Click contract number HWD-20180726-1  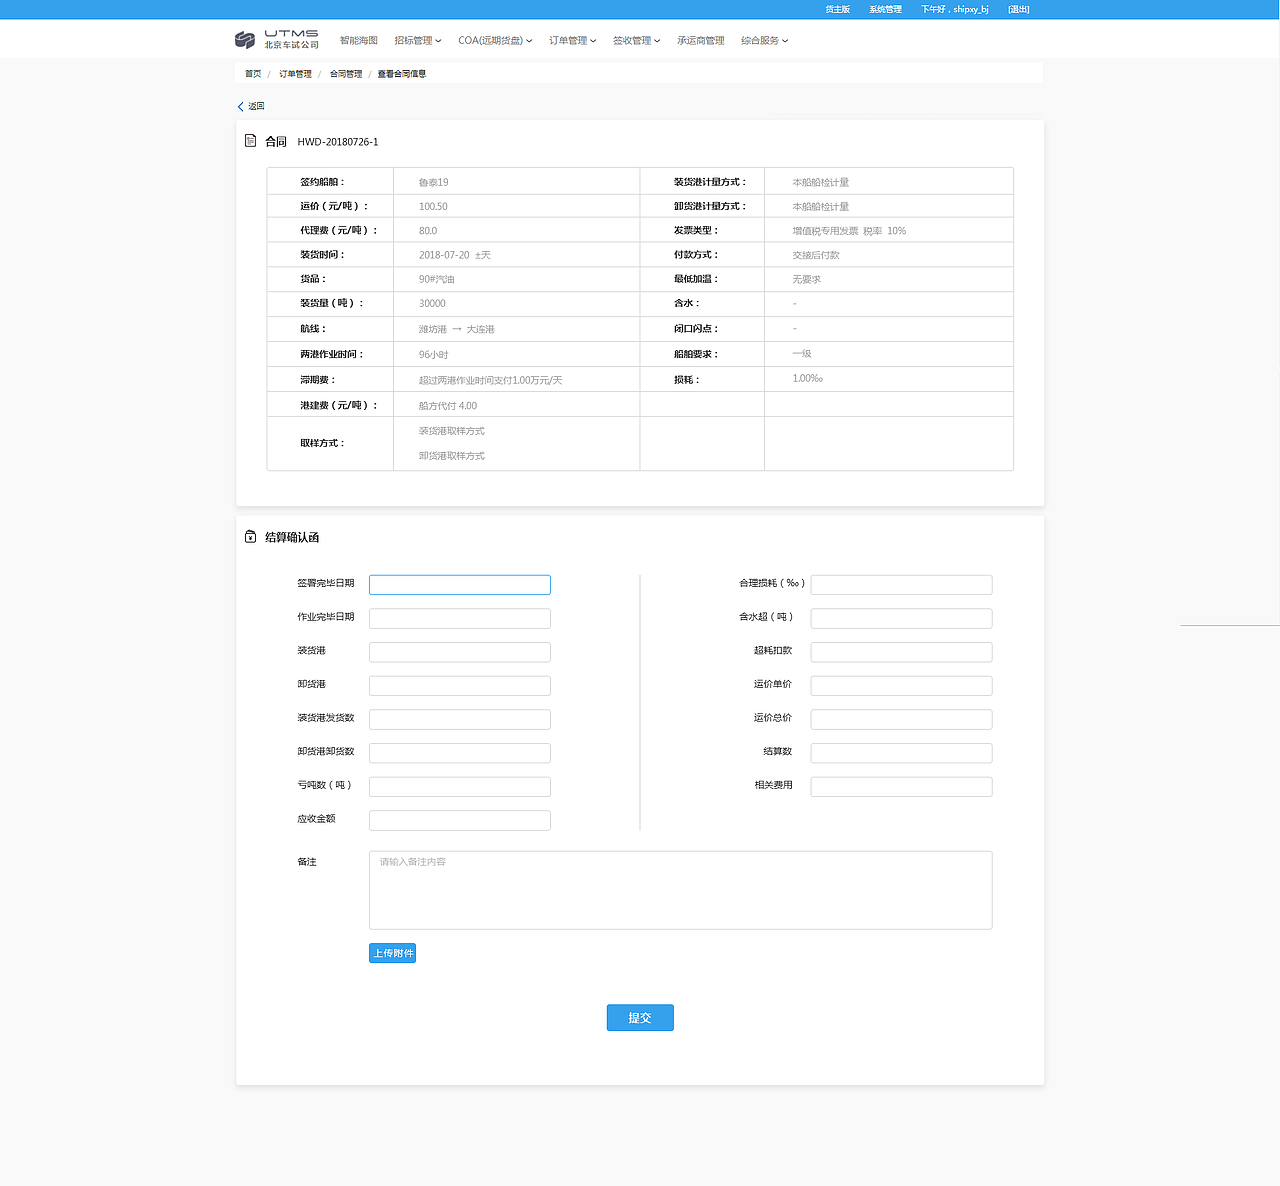(x=338, y=142)
